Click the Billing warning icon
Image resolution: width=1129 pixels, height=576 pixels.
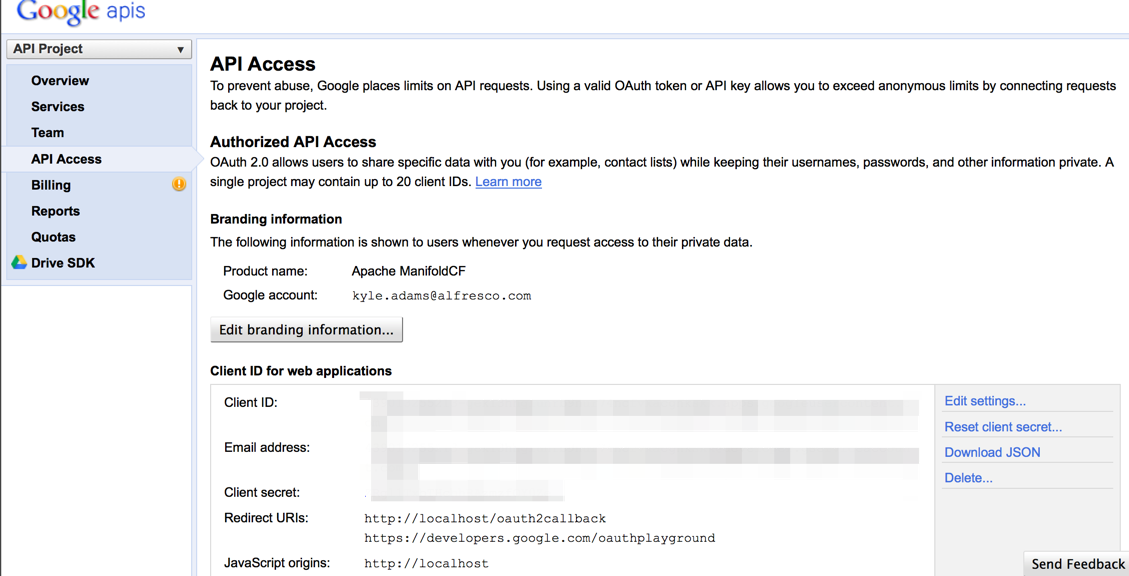click(179, 184)
